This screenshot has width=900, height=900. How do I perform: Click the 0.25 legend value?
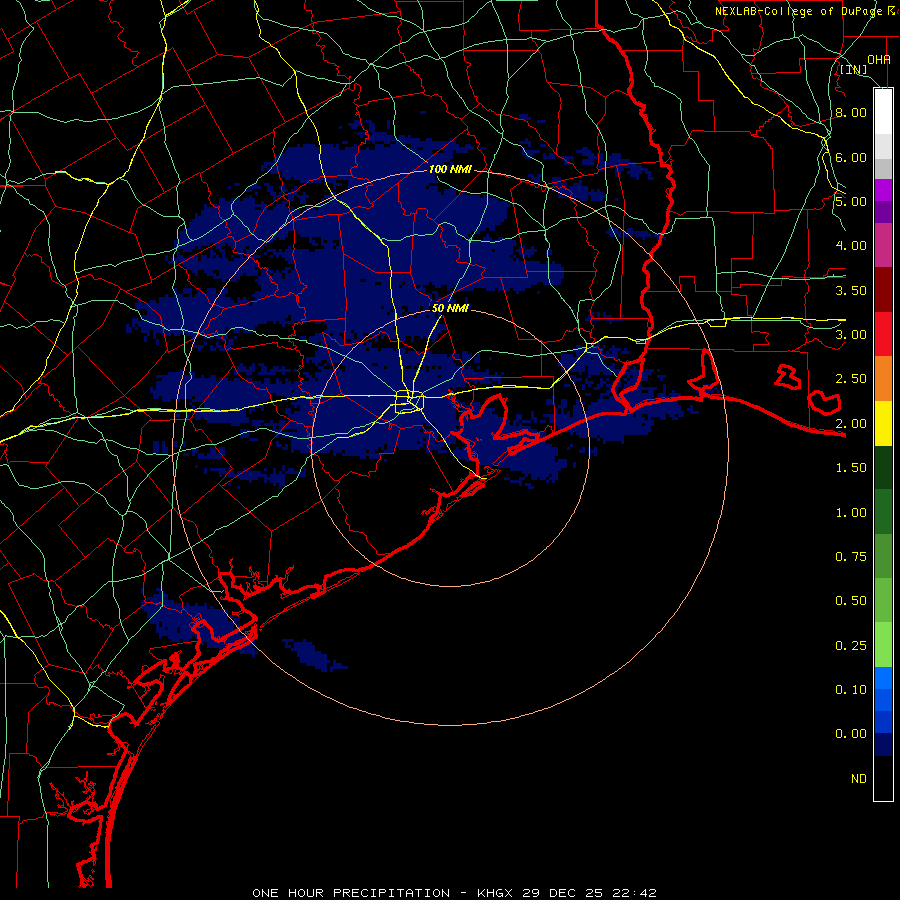851,646
